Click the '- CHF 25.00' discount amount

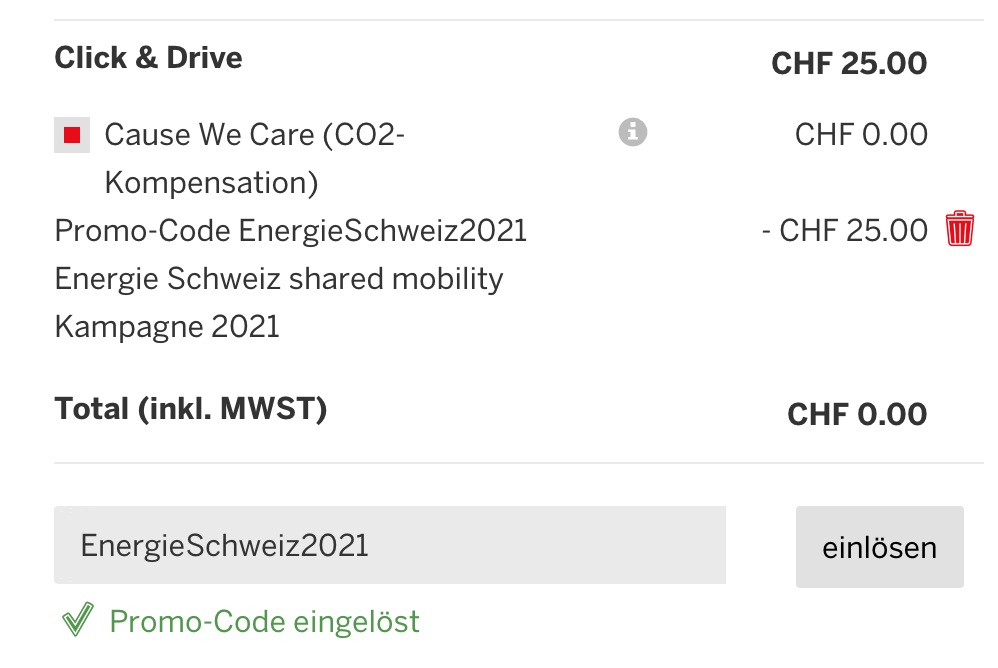click(845, 231)
